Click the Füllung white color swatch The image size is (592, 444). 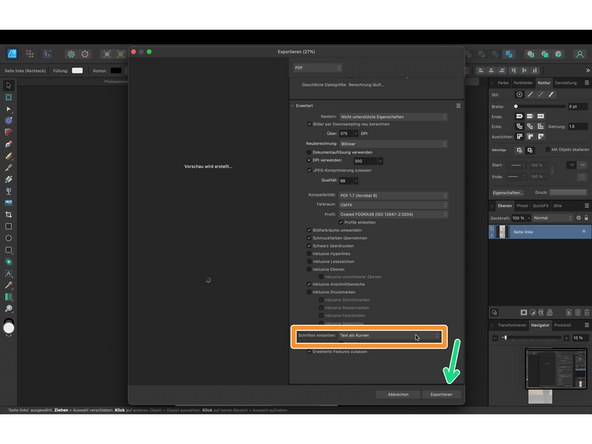coord(77,71)
